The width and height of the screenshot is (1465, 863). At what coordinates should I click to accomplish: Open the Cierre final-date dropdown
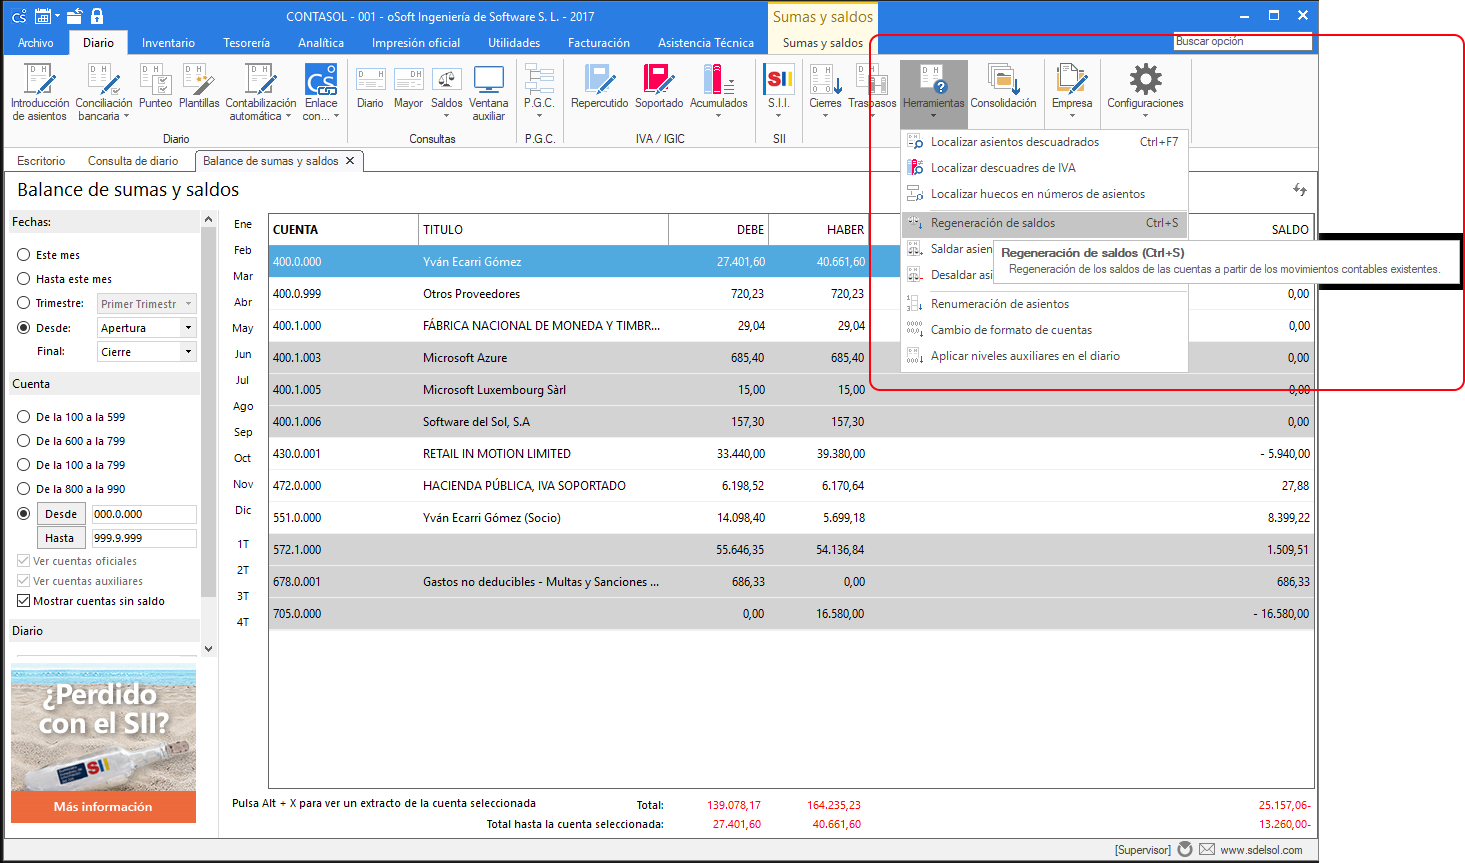click(188, 352)
